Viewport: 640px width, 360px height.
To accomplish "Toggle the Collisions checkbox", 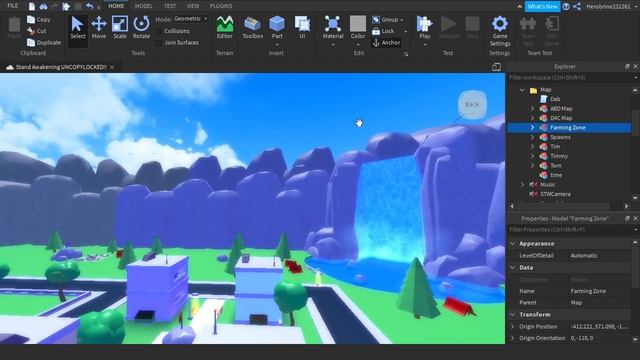I will point(159,31).
